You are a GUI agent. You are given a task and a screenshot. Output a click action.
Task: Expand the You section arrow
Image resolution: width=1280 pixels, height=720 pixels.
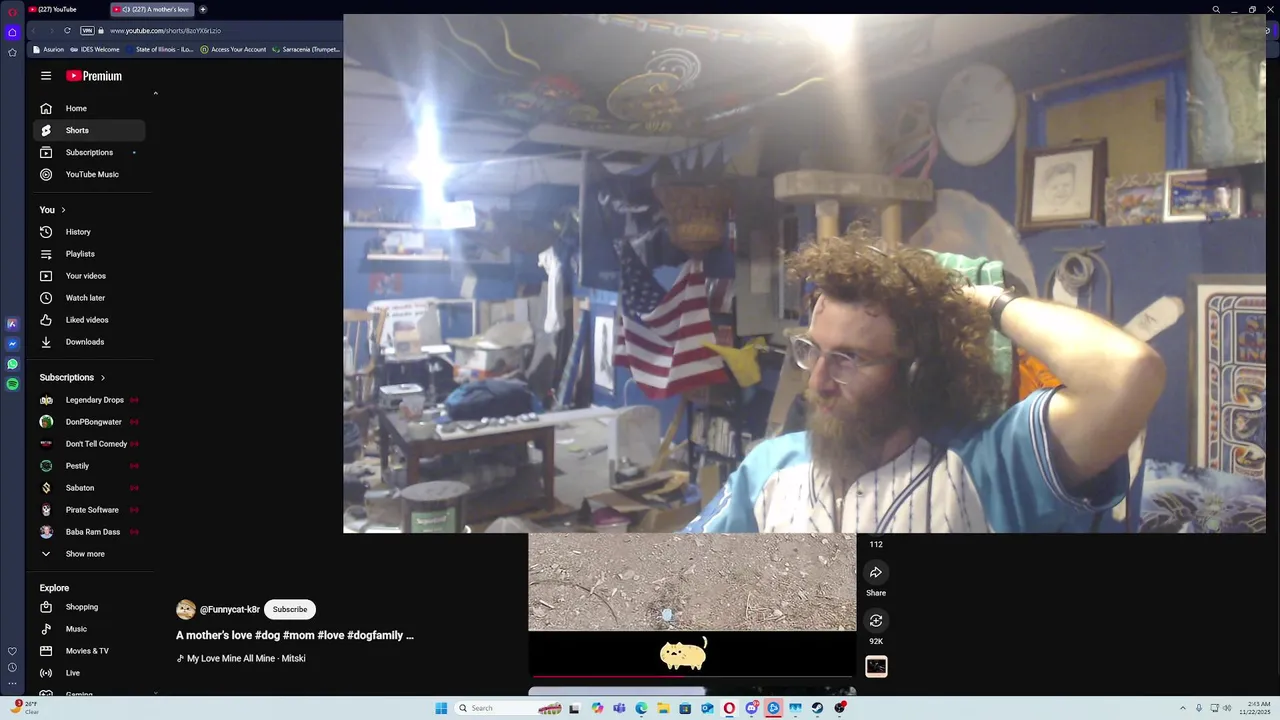[63, 210]
